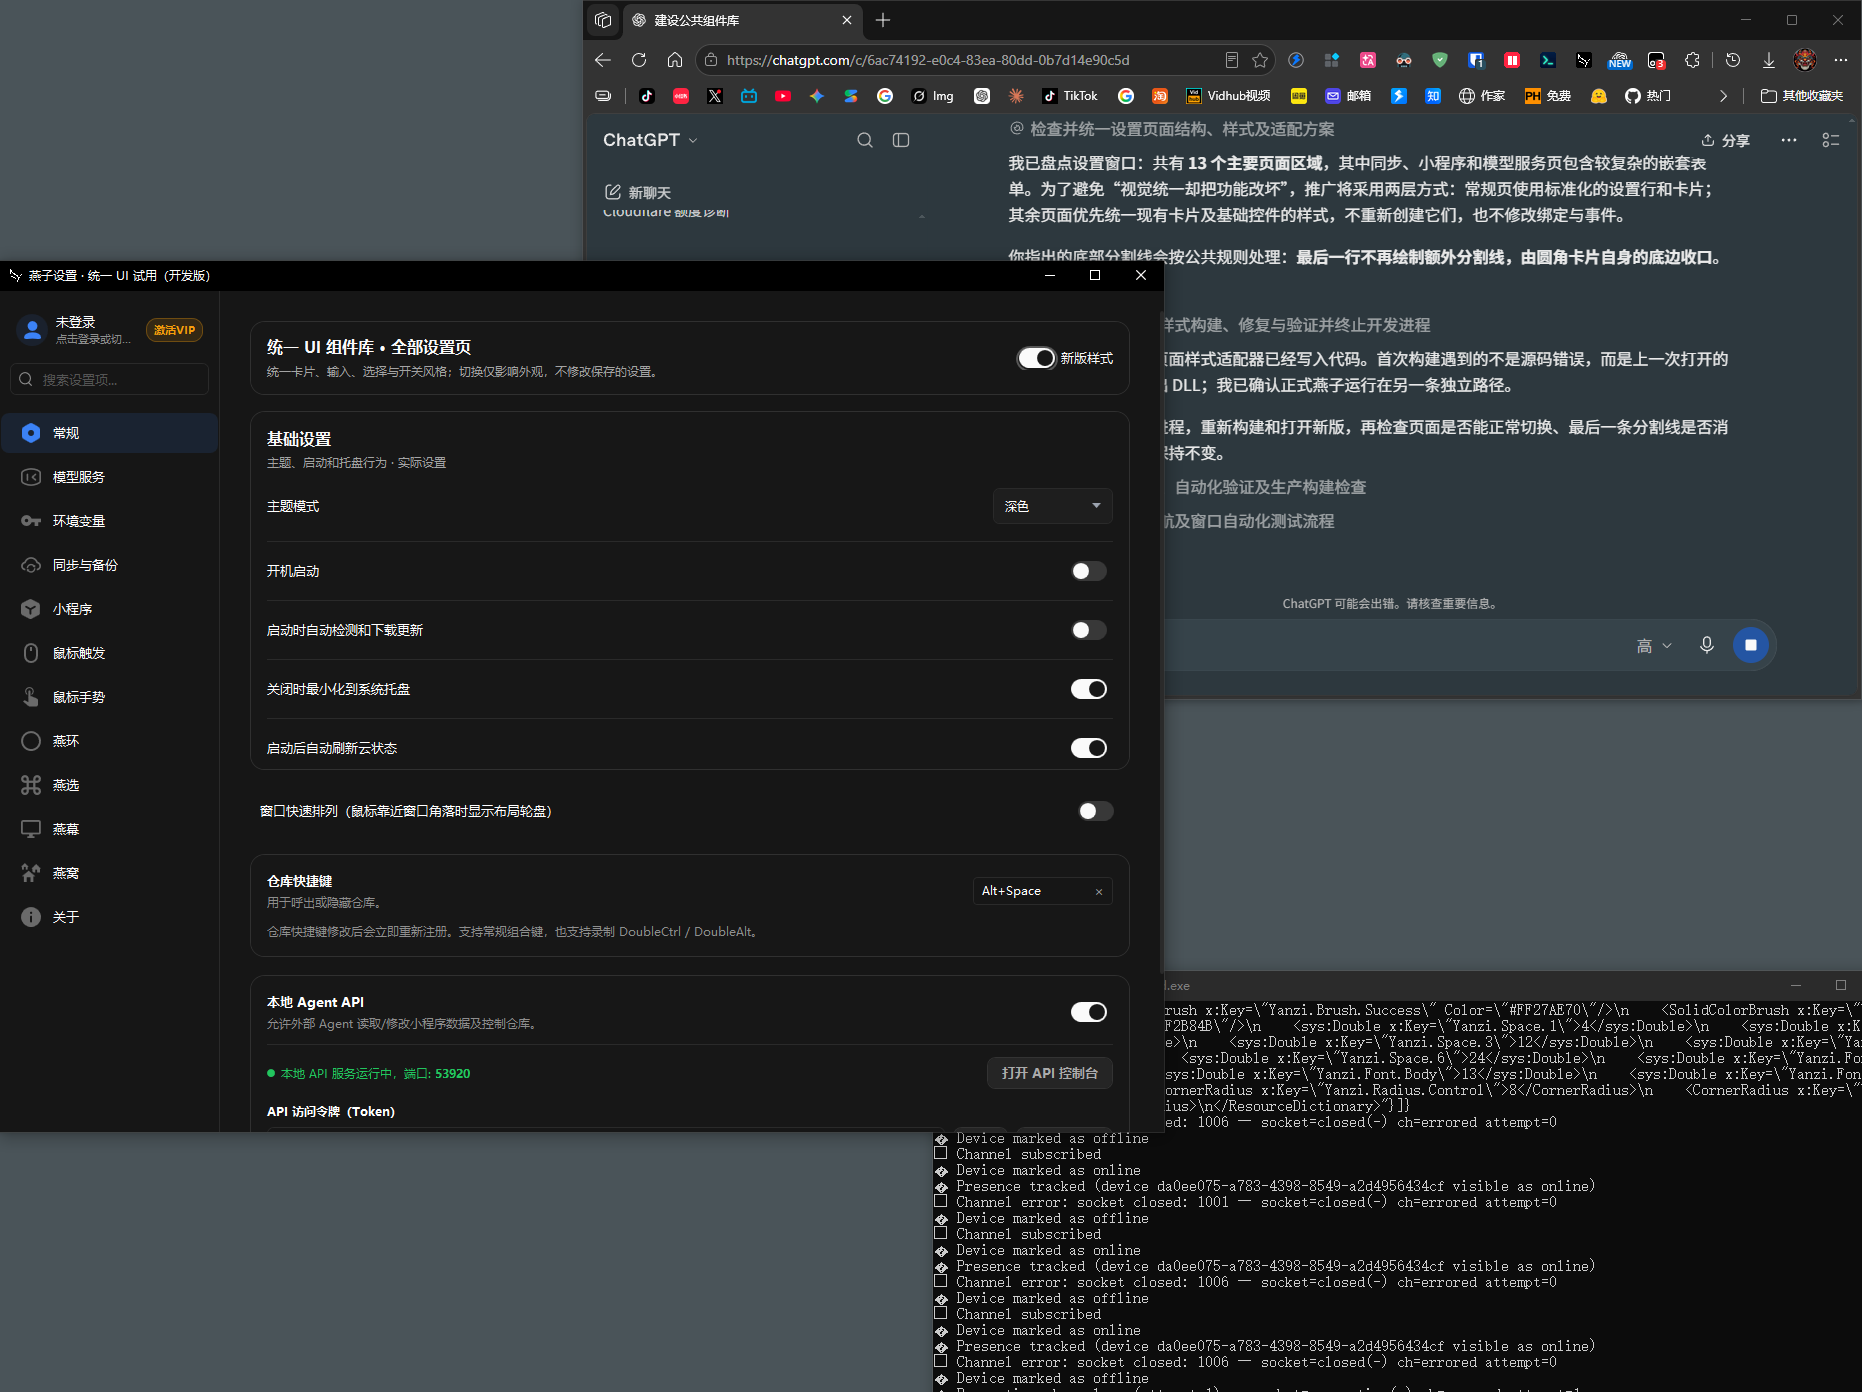Image resolution: width=1862 pixels, height=1392 pixels.
Task: Enable the 开机启动 switch
Action: tap(1089, 571)
